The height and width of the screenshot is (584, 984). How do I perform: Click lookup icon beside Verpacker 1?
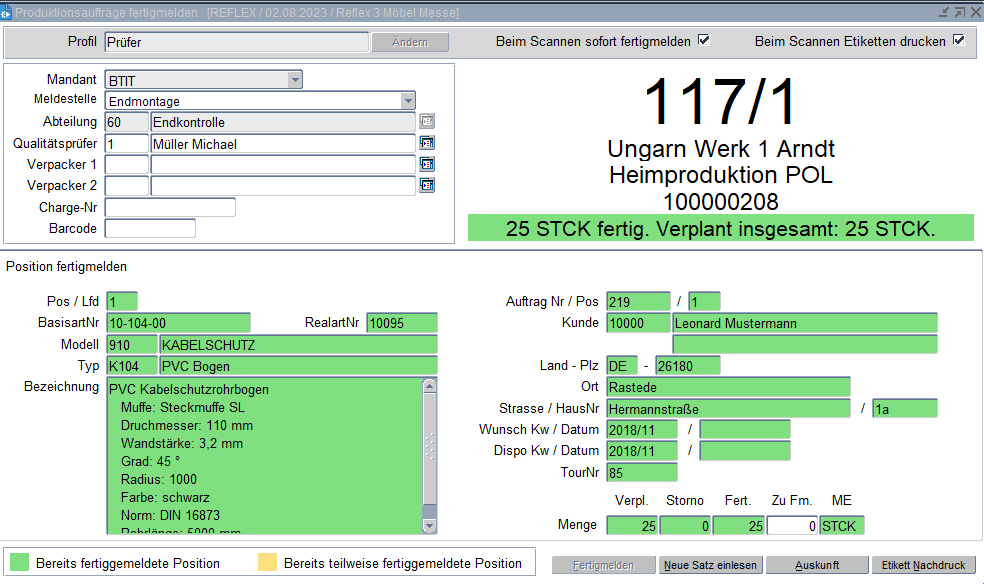point(427,164)
